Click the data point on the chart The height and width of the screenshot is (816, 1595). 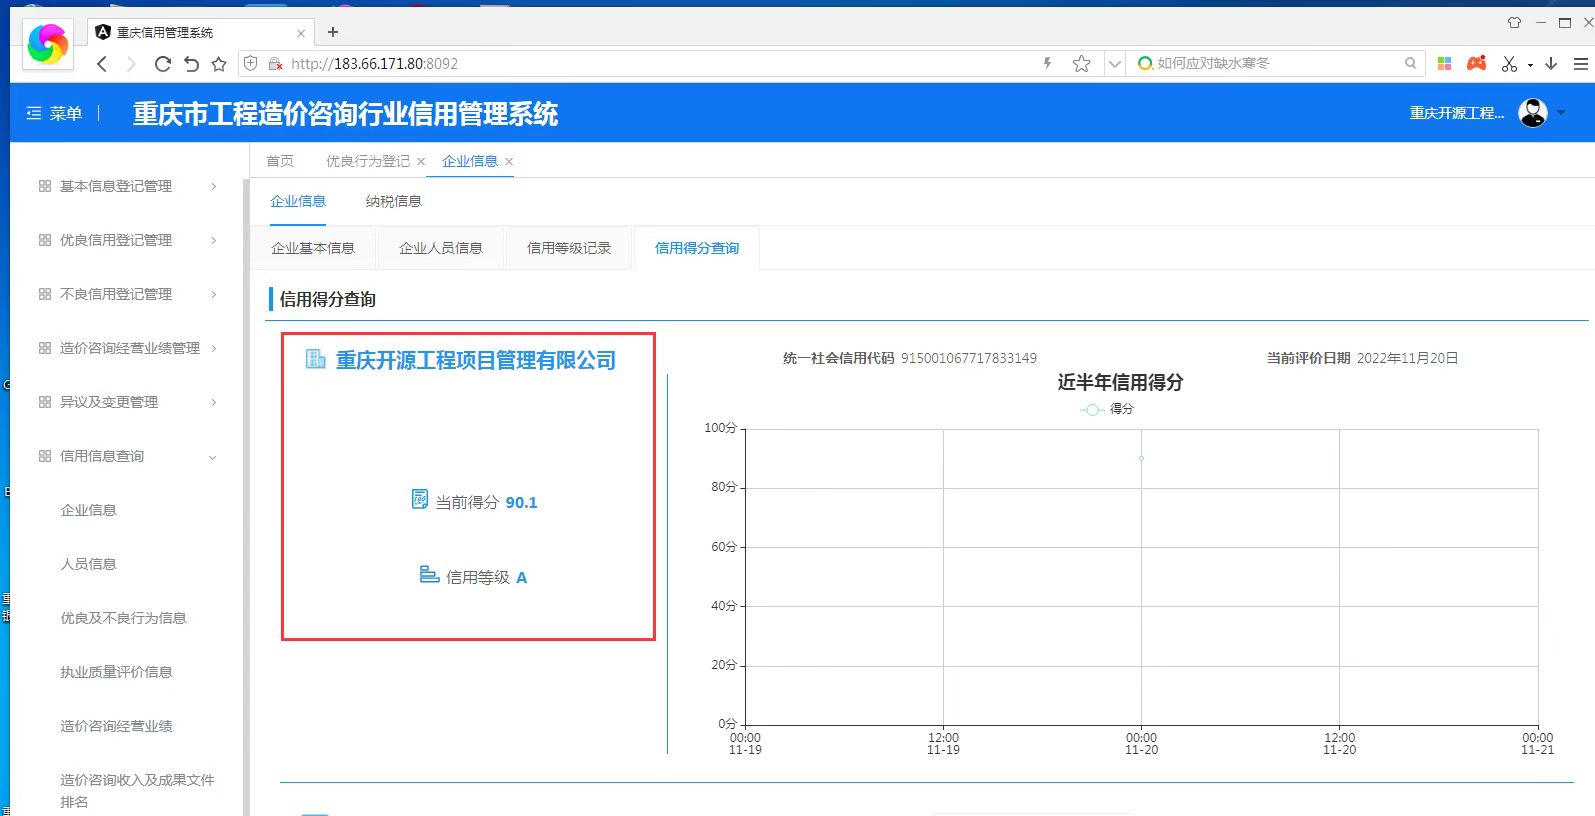click(1141, 458)
